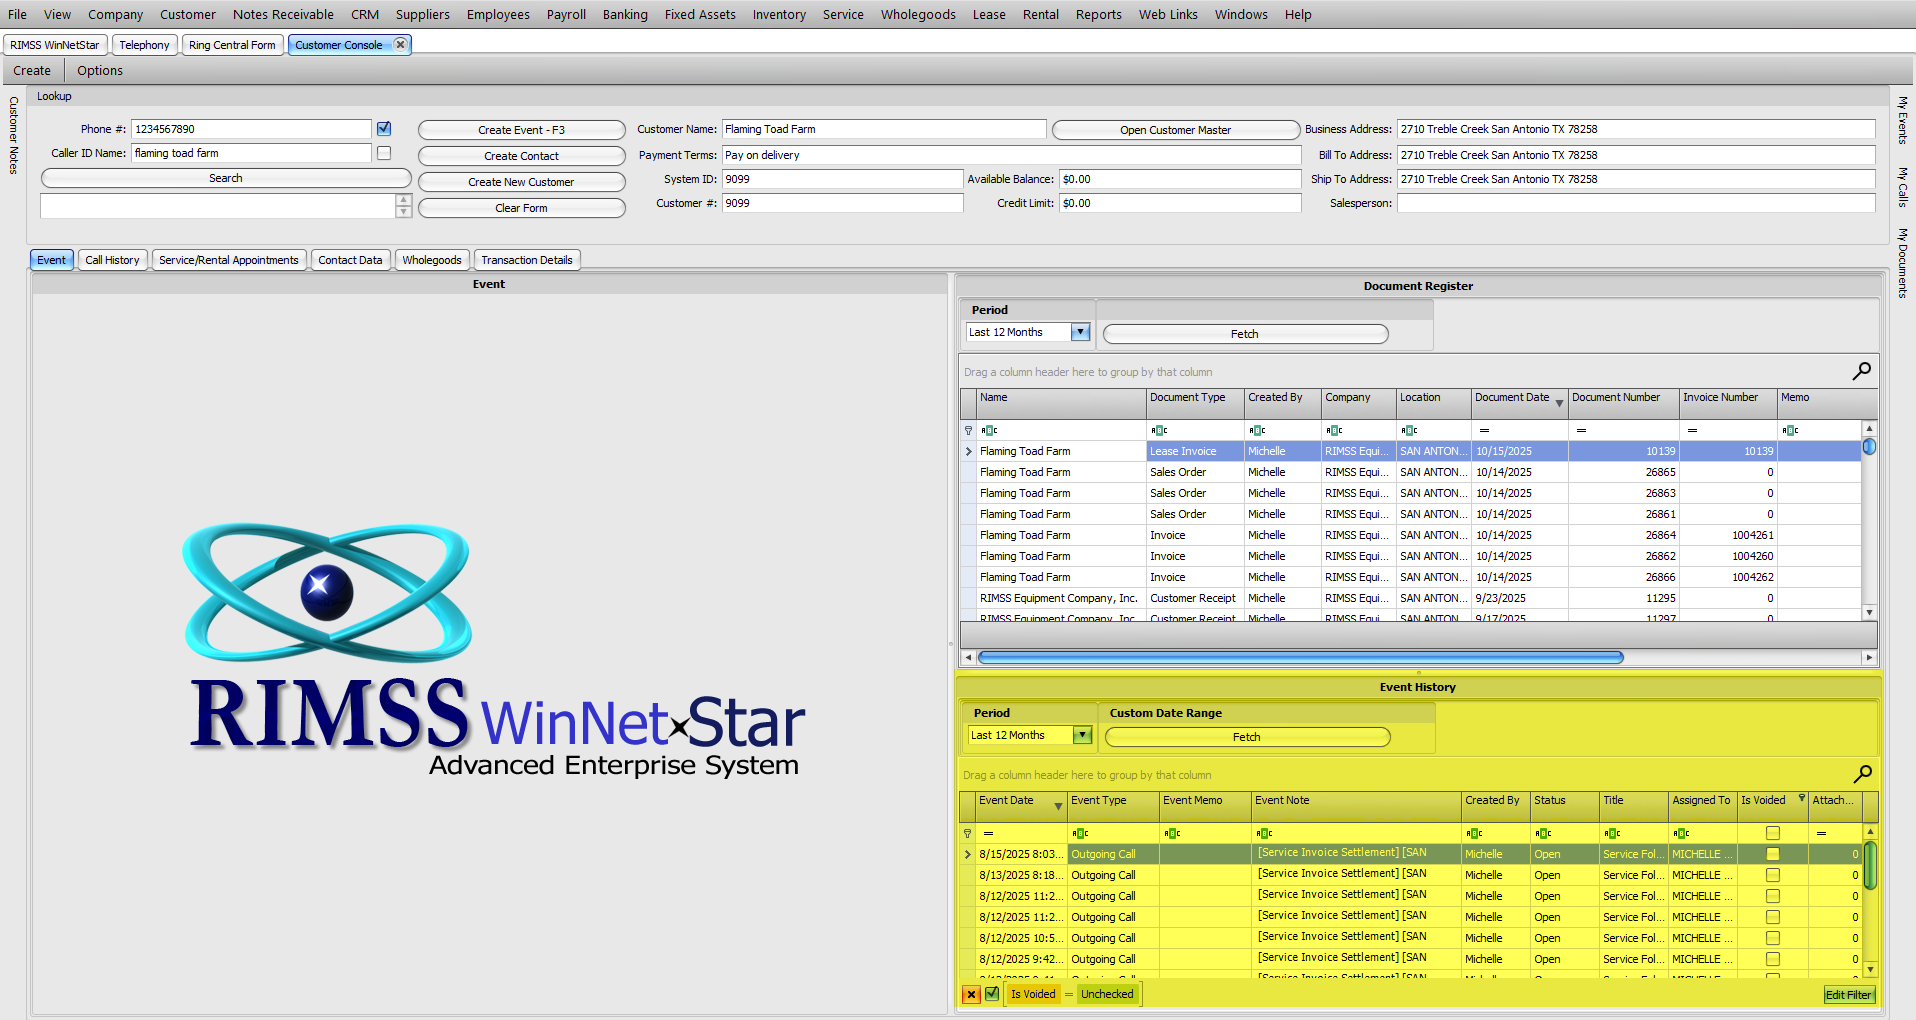The image size is (1916, 1020).
Task: Click Event Memo filter condition icon
Action: (x=1172, y=833)
